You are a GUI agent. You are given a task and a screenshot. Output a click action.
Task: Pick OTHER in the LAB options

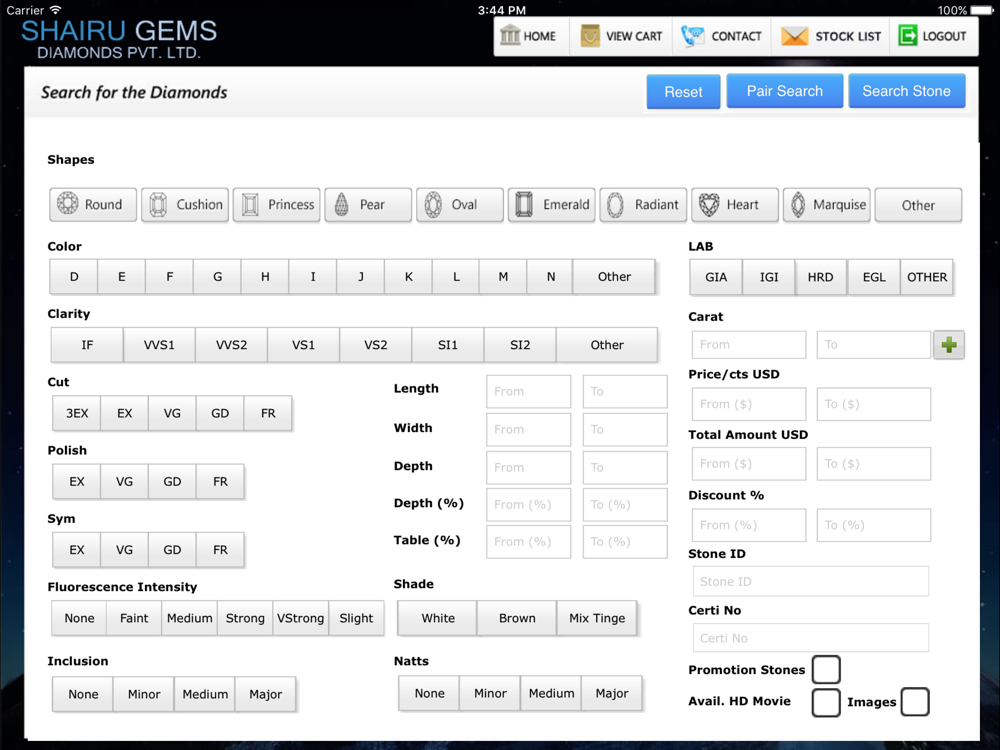(x=926, y=277)
